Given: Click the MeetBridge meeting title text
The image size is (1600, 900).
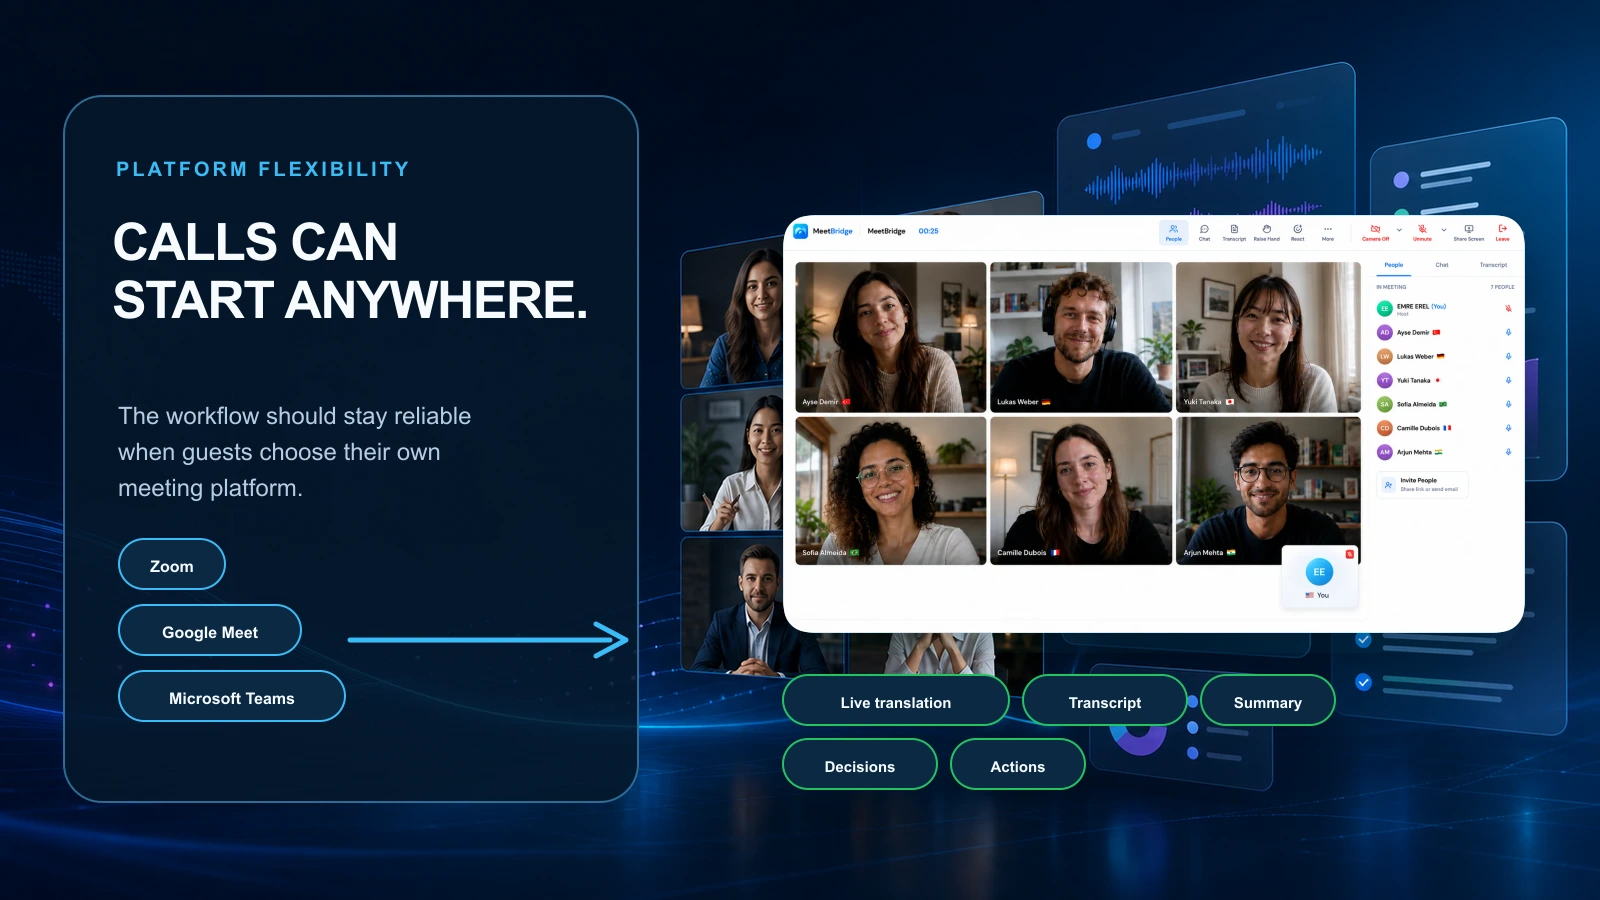Looking at the screenshot, I should [x=886, y=231].
